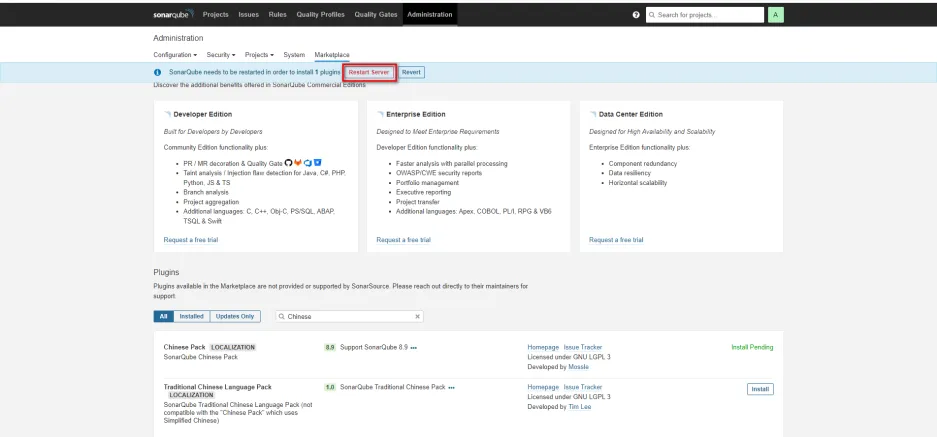Install the Traditional Chinese Language Pack

pos(760,389)
